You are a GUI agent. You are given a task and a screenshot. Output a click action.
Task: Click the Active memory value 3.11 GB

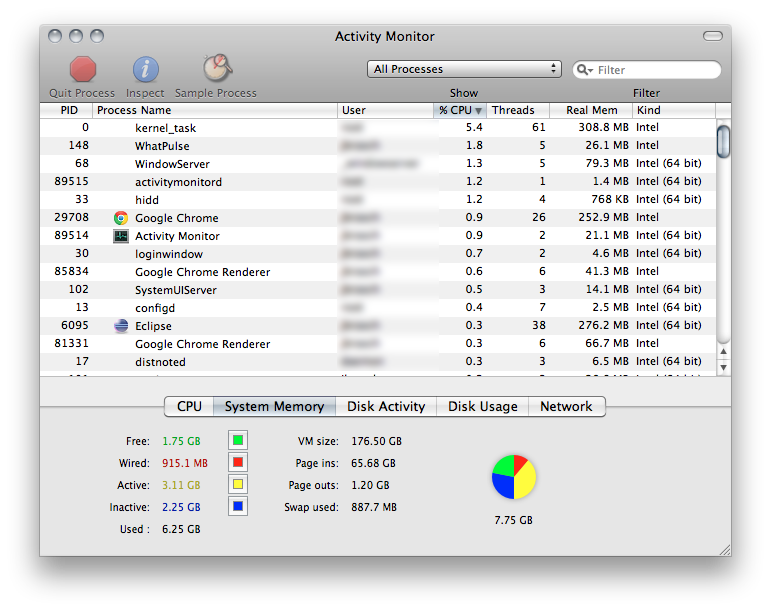181,486
